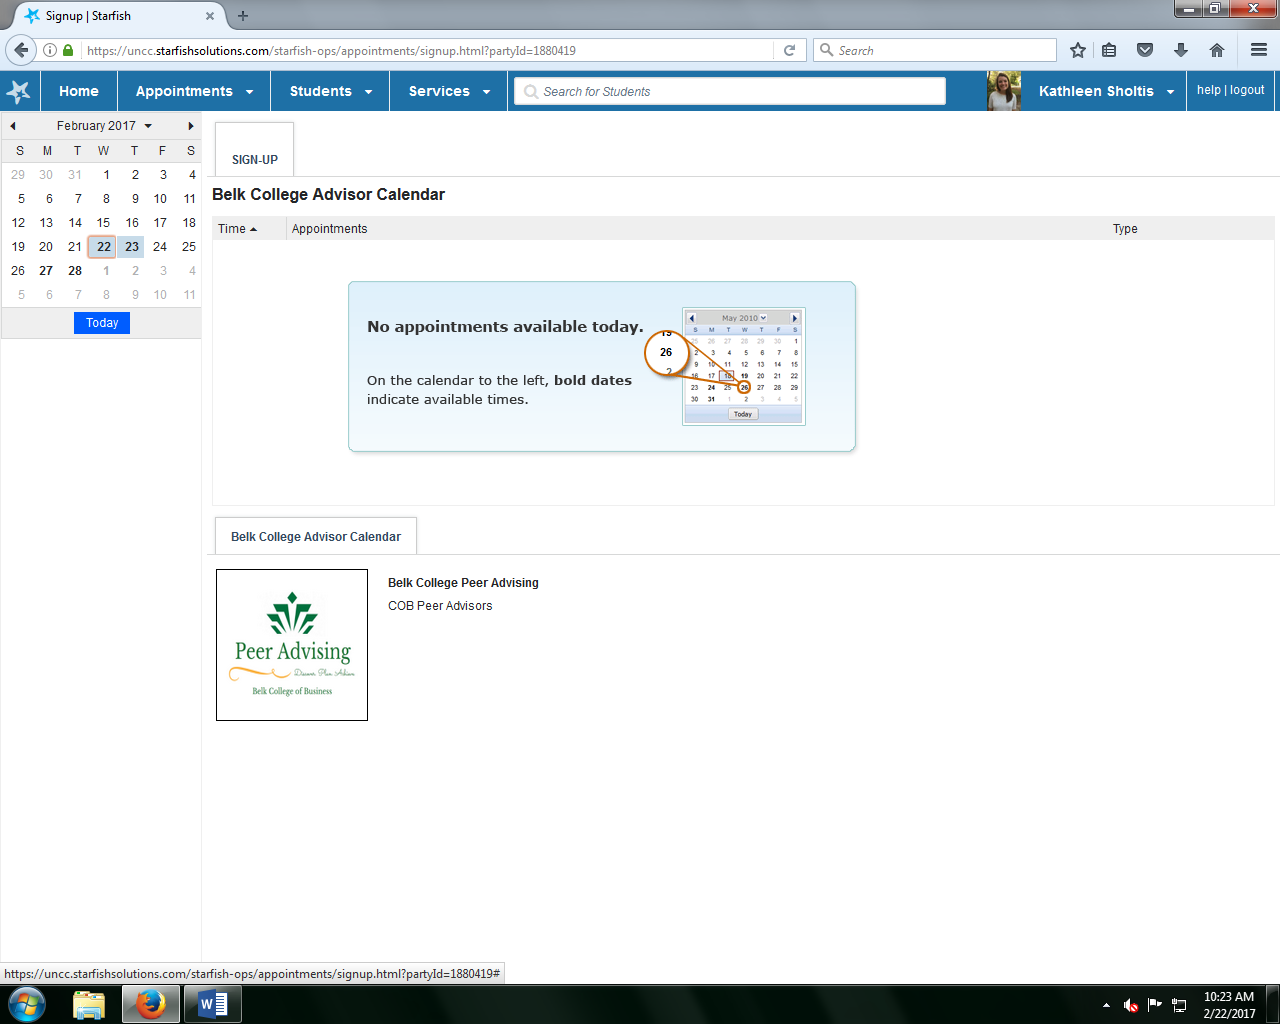This screenshot has height=1024, width=1280.
Task: Select February 22 in calendar
Action: (103, 247)
